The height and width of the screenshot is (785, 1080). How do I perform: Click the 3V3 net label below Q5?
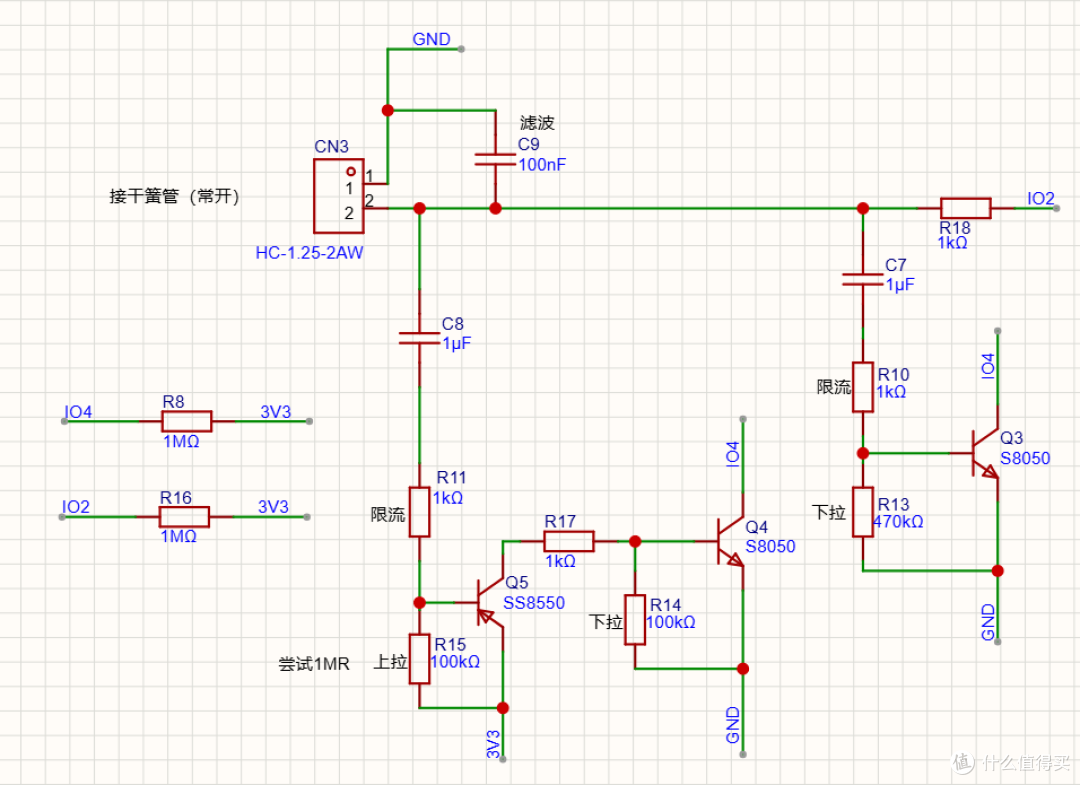tap(493, 744)
